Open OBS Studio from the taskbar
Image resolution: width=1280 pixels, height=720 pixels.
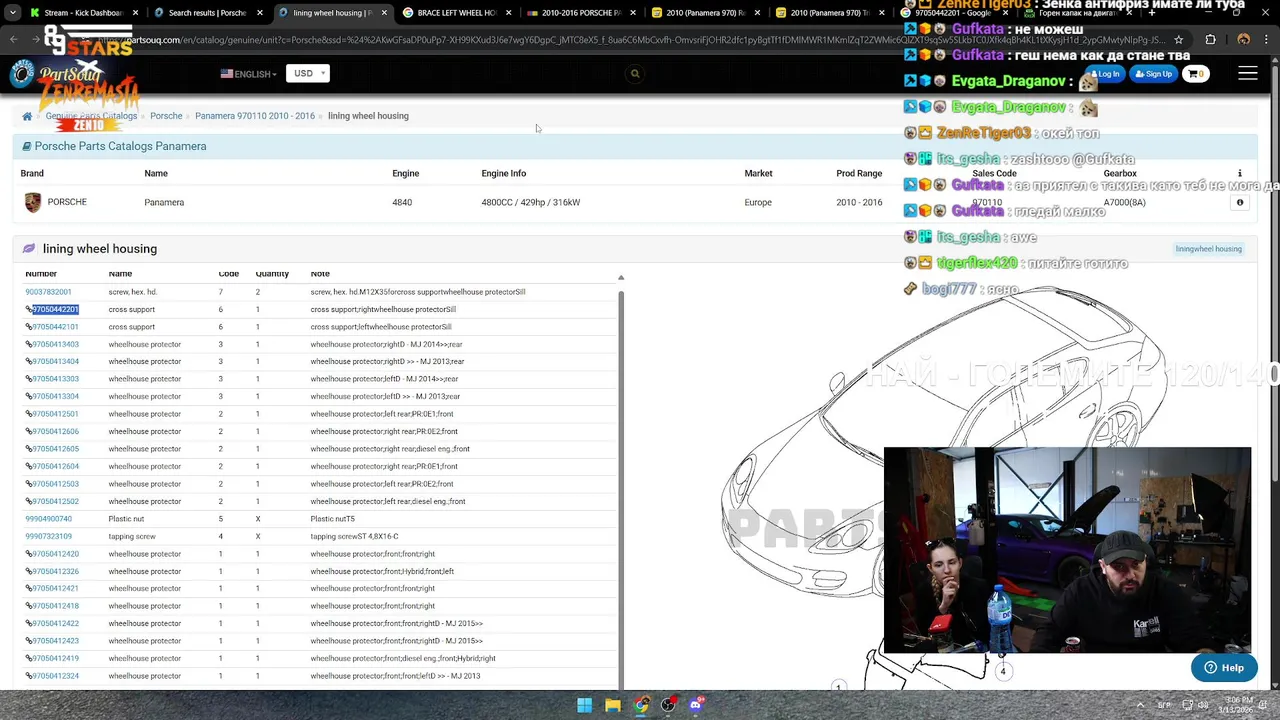click(x=668, y=705)
